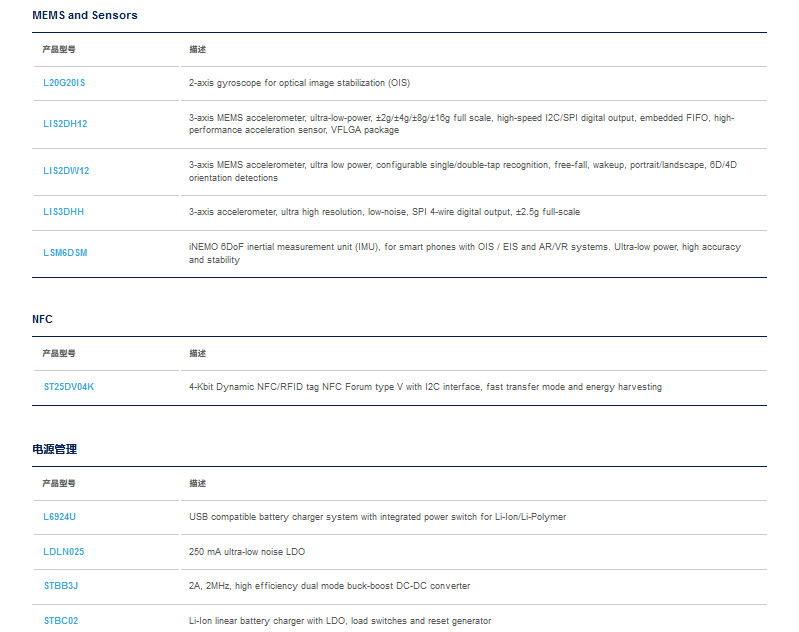Open the LIS3DHH product page link
This screenshot has width=799, height=632.
[64, 212]
